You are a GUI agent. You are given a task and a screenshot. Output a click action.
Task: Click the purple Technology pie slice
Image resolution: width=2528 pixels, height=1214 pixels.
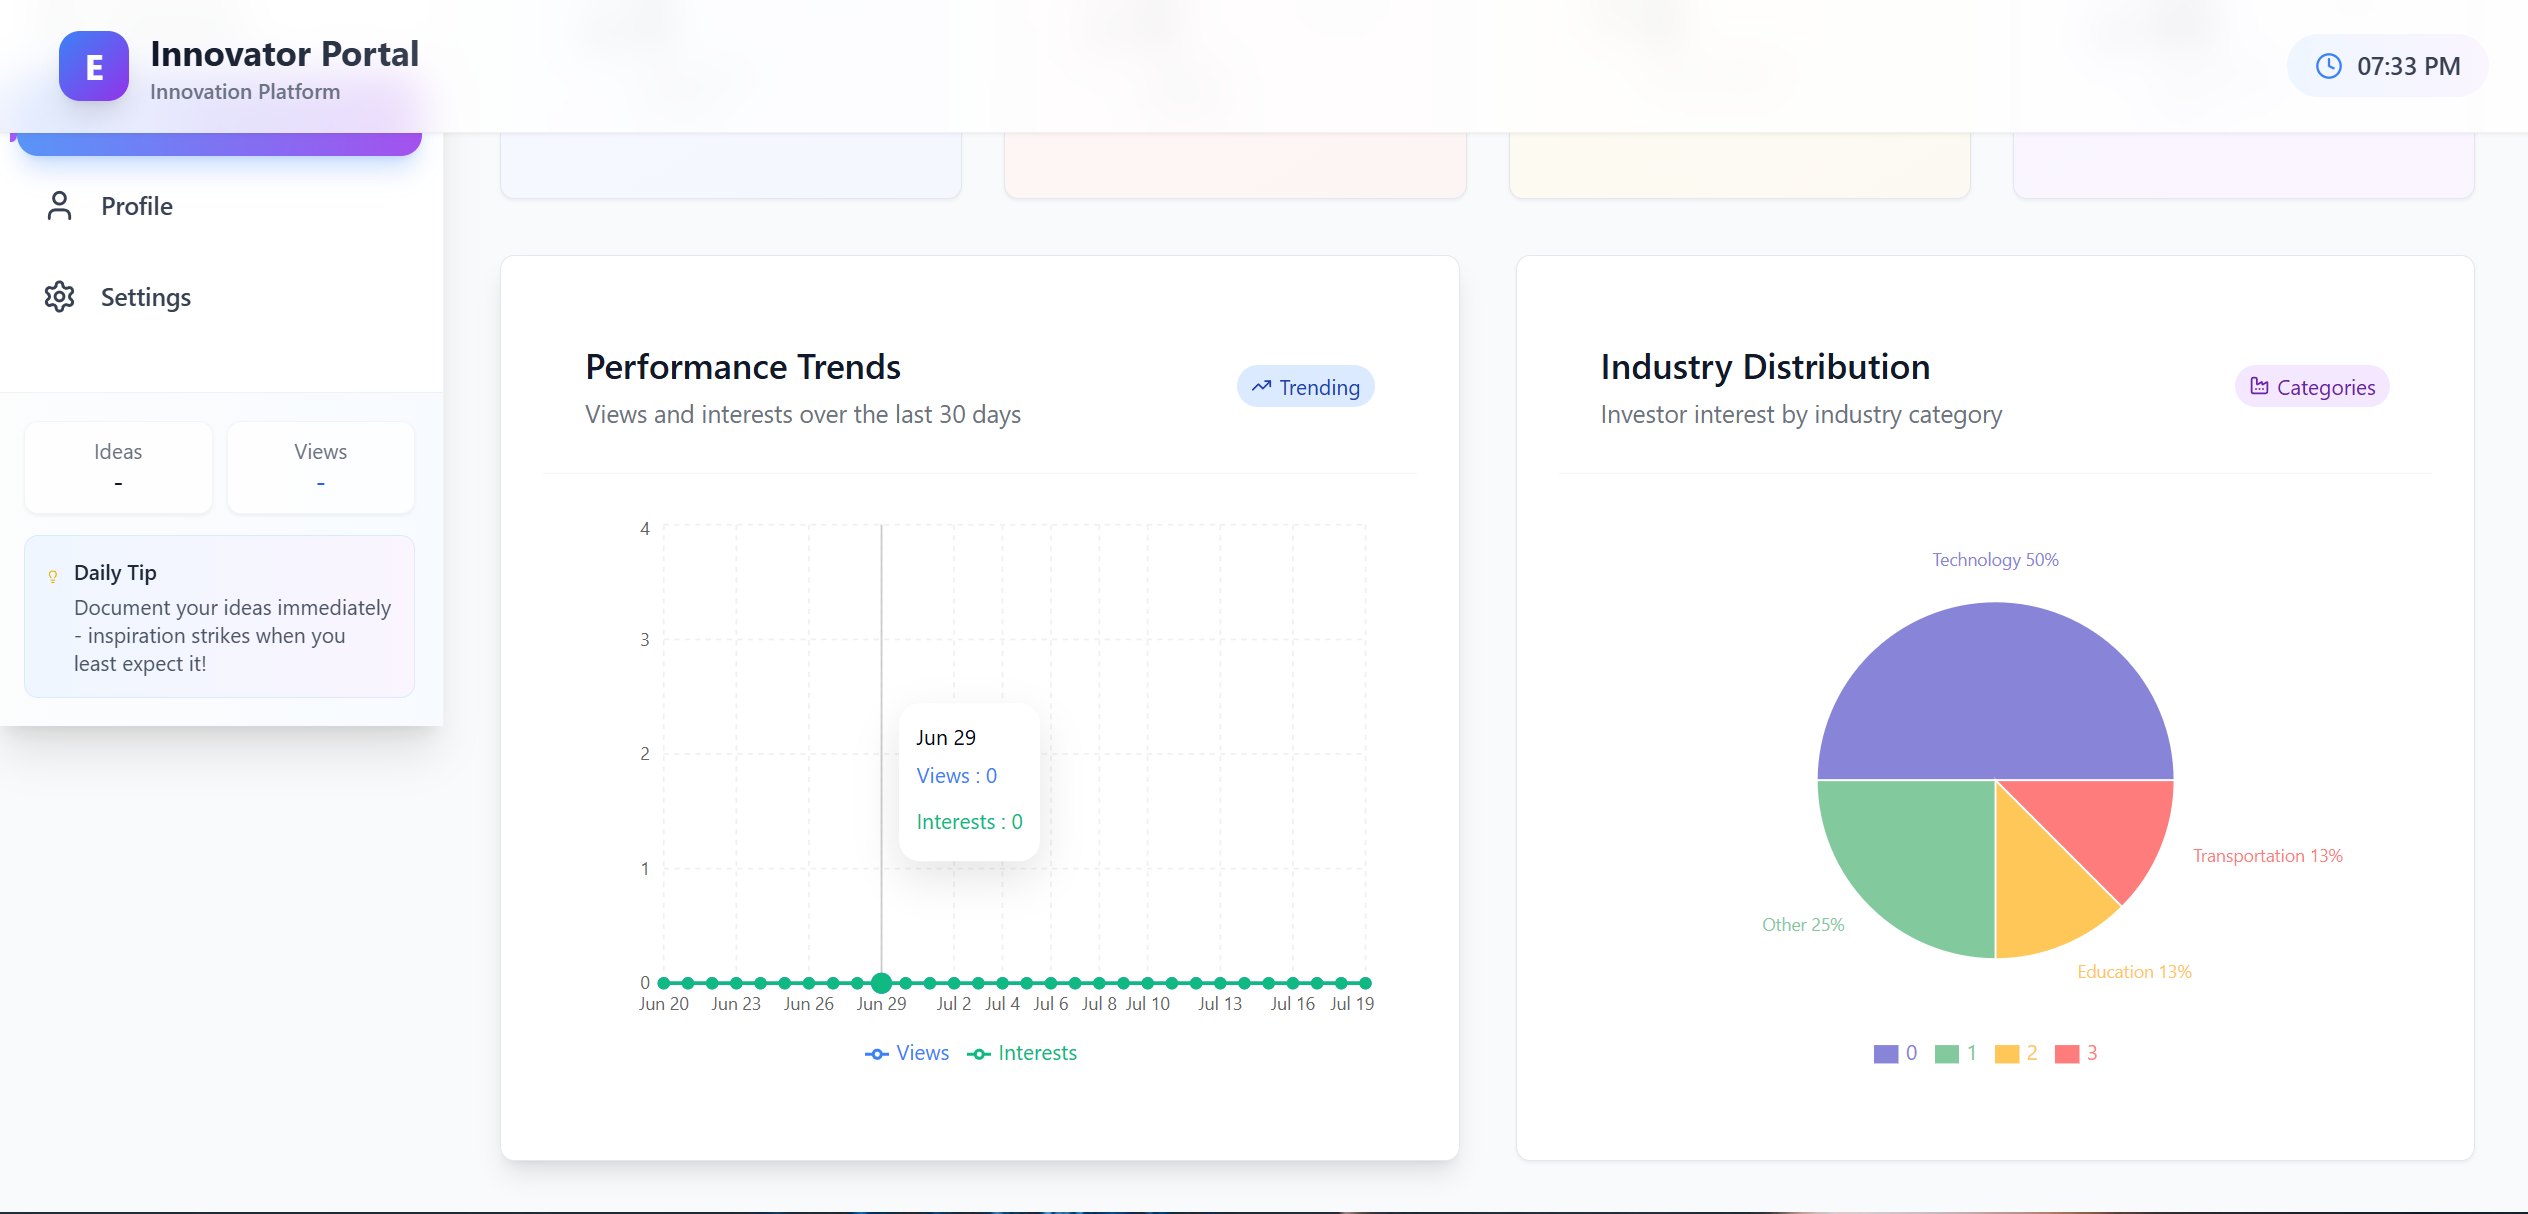click(x=1995, y=690)
